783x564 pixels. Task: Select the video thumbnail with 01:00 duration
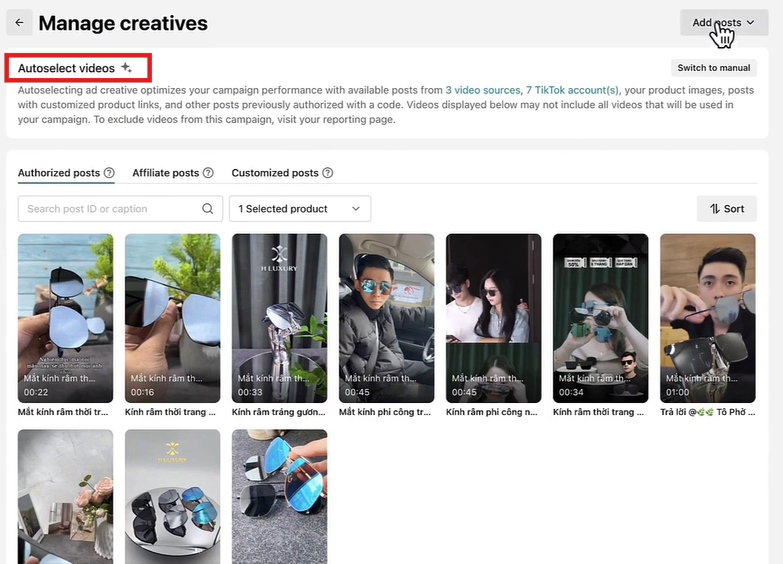pyautogui.click(x=707, y=318)
